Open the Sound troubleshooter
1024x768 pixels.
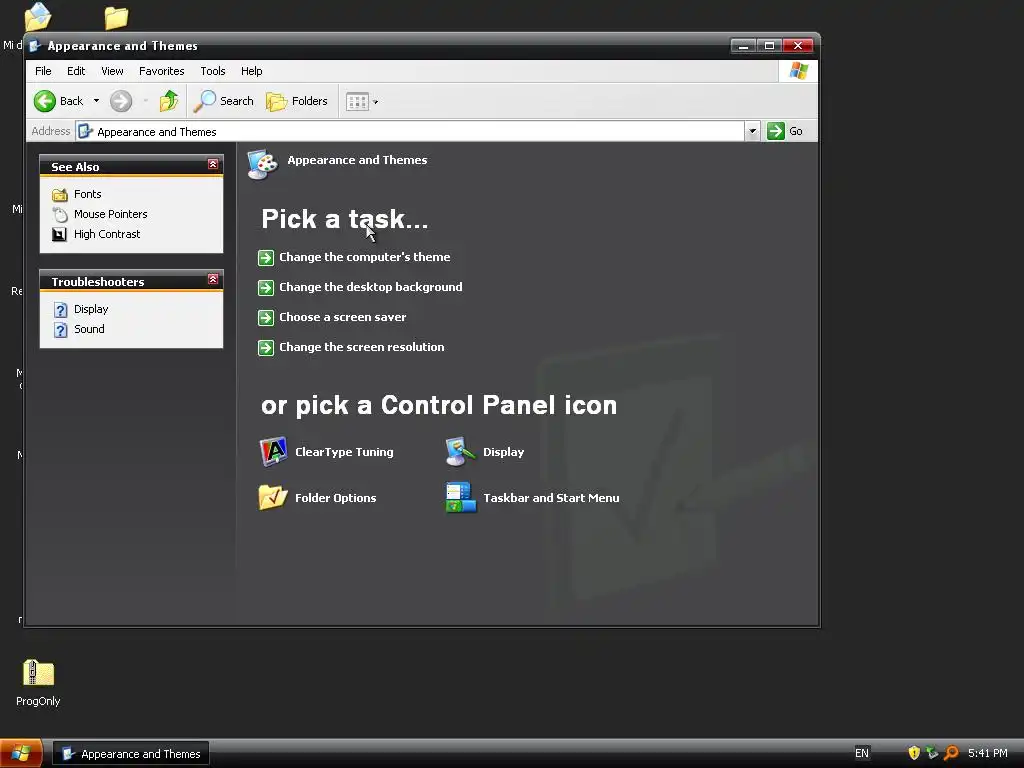tap(89, 329)
